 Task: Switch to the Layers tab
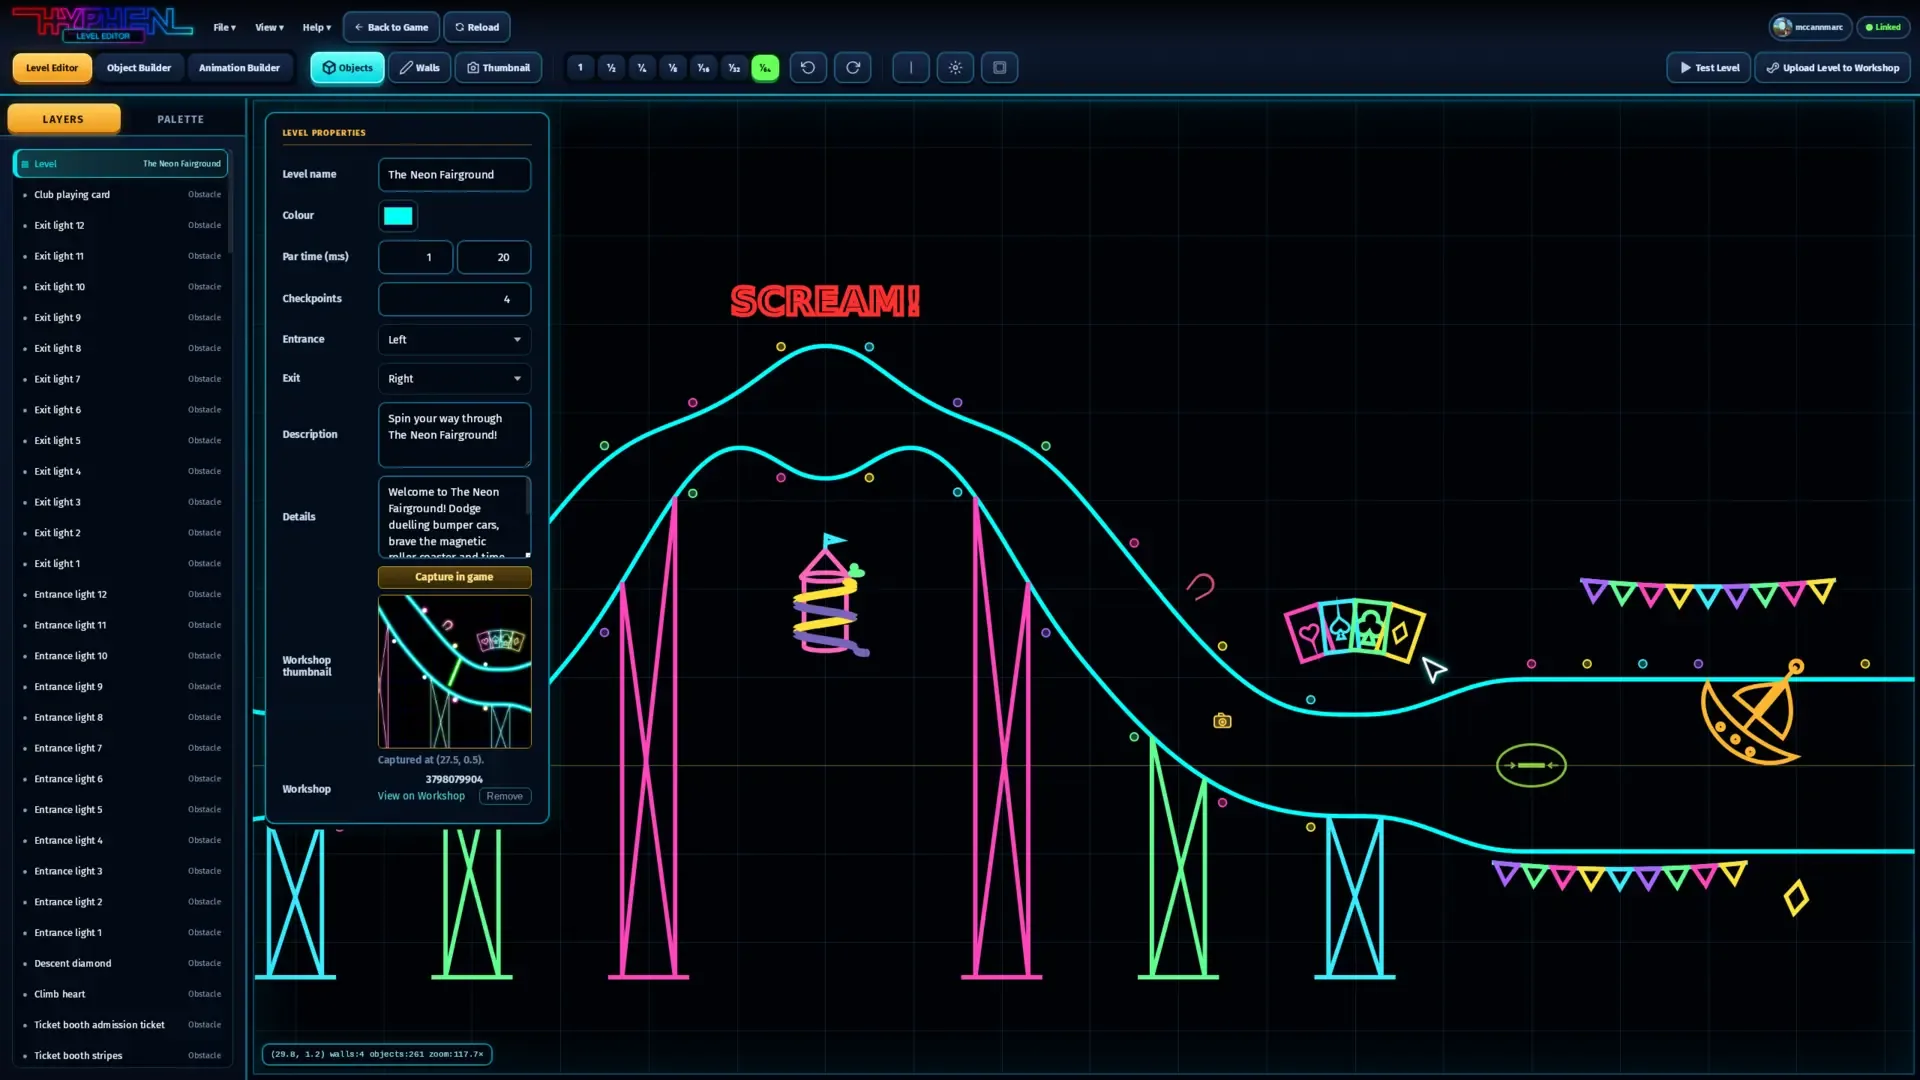63,119
